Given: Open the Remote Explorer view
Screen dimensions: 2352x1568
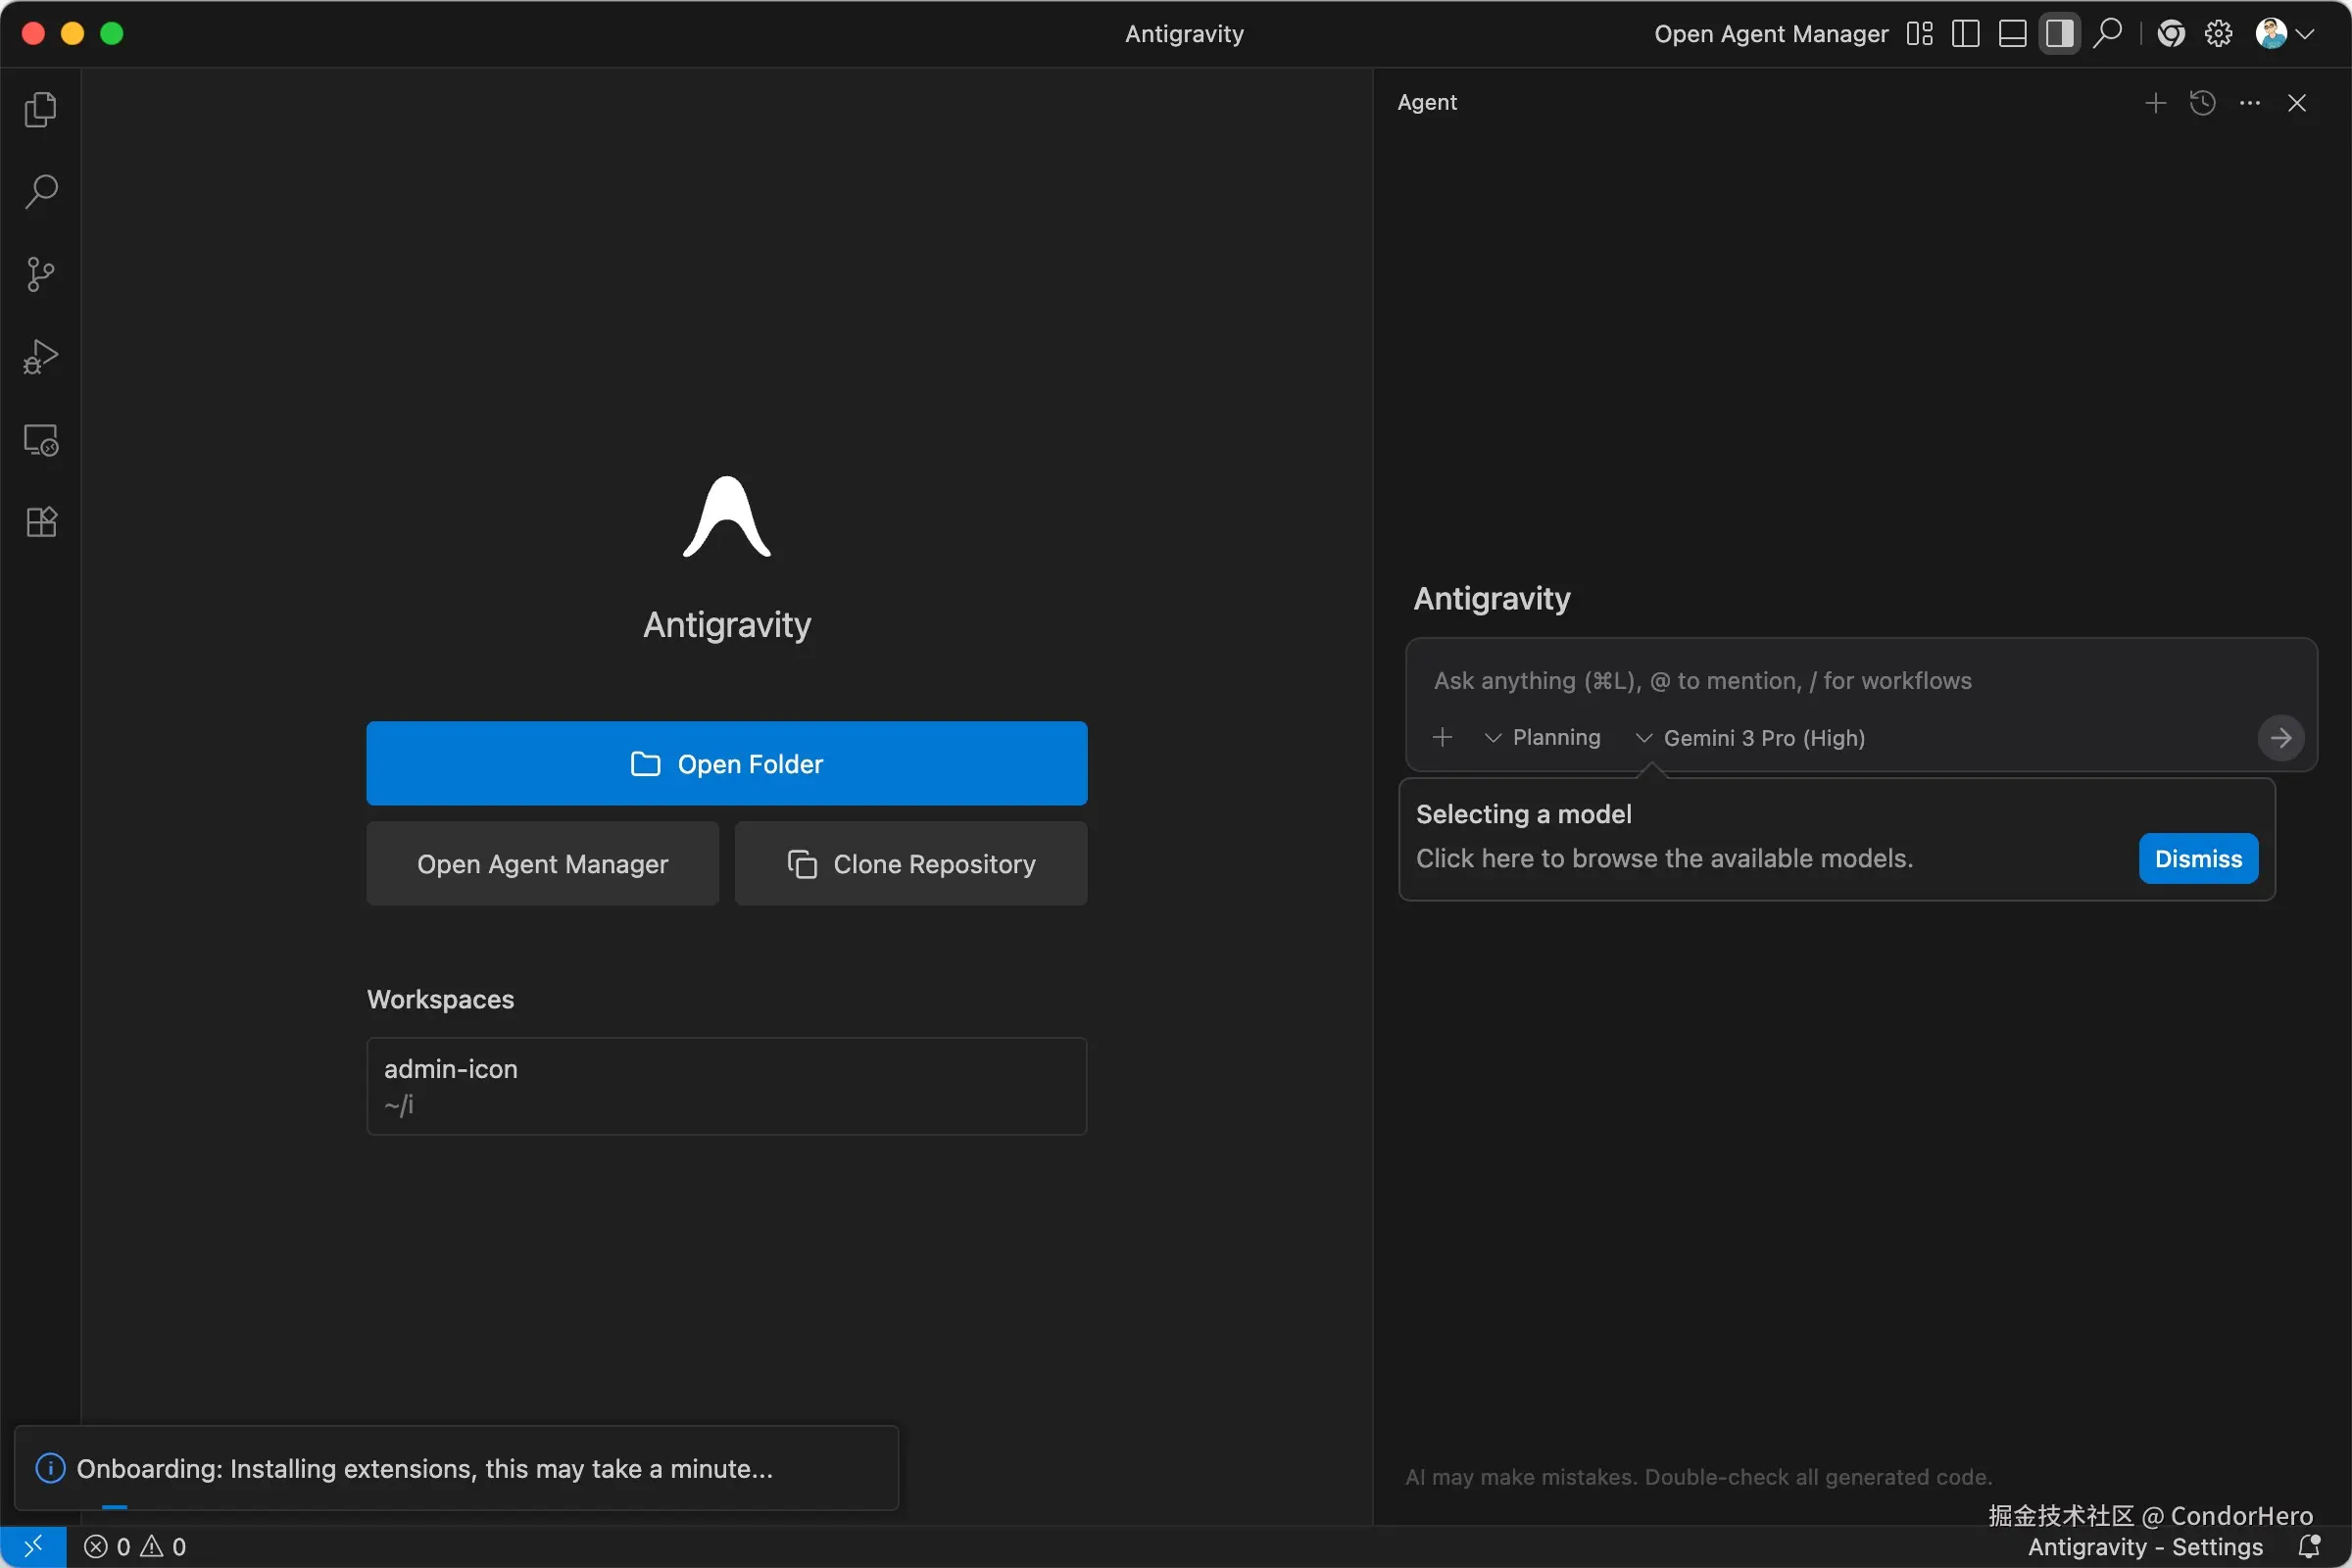Looking at the screenshot, I should [x=40, y=439].
